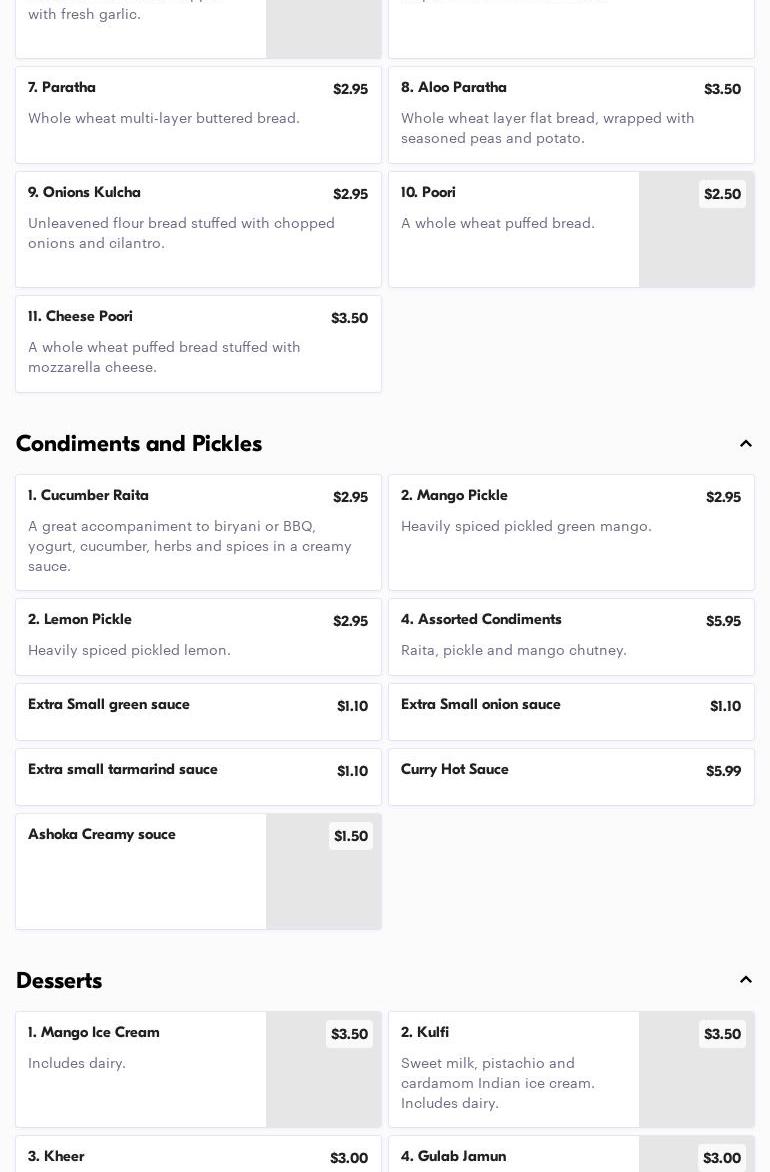The image size is (770, 1172).
Task: Pick the Lemon Pickle item
Action: [x=198, y=637]
